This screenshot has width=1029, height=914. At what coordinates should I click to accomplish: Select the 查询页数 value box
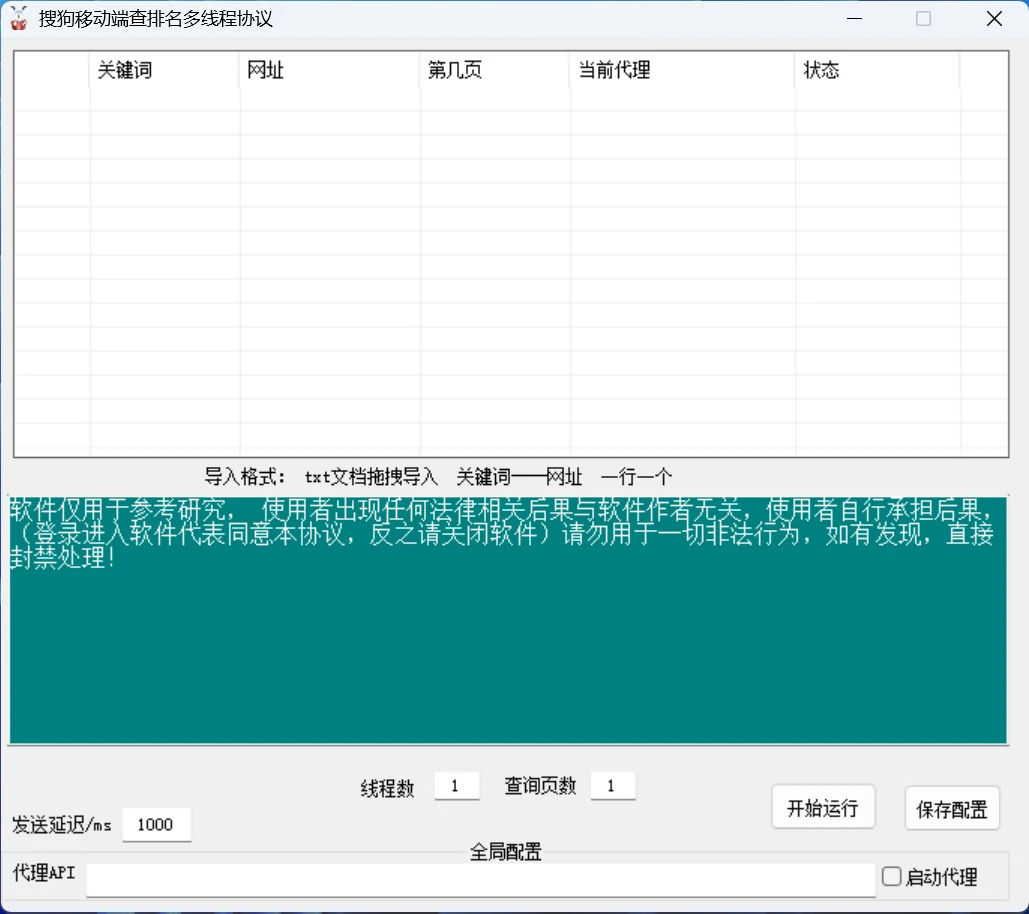click(x=613, y=785)
